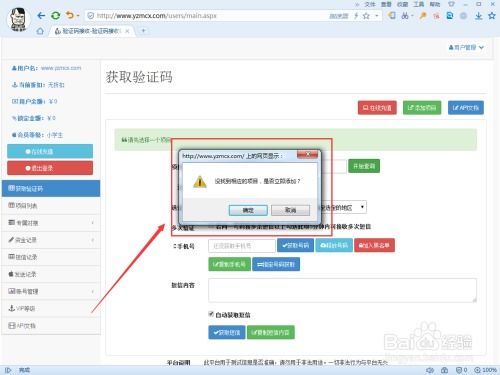Viewport: 500px width, 375px height.
Task: Click the browser back arrow
Action: point(41,15)
